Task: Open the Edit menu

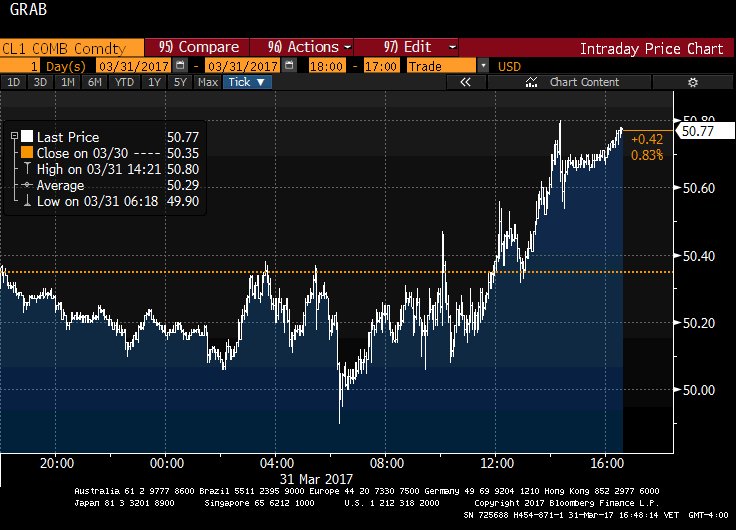Action: (x=420, y=47)
